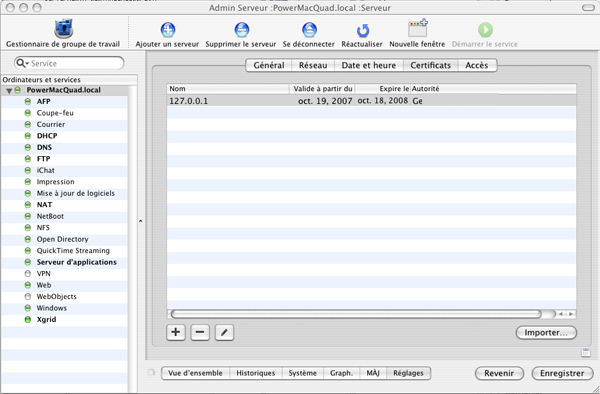600x394 pixels.
Task: Switch to Accès tab
Action: pos(477,65)
